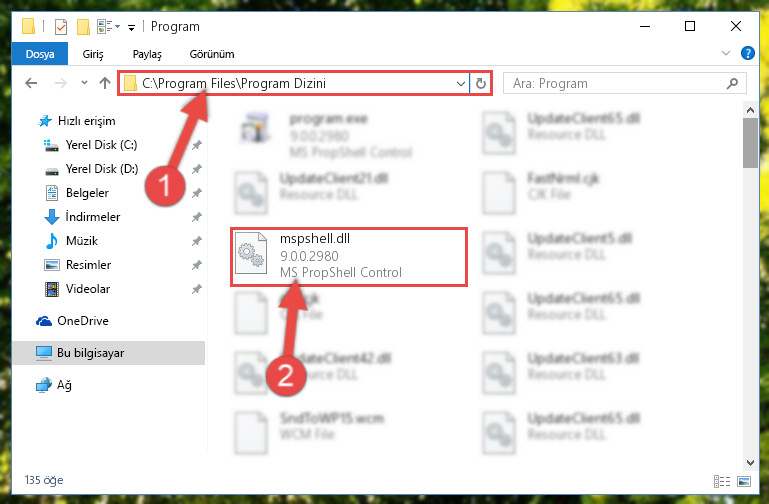Open recent locations dropdown arrow
Image resolution: width=769 pixels, height=504 pixels.
[x=84, y=83]
